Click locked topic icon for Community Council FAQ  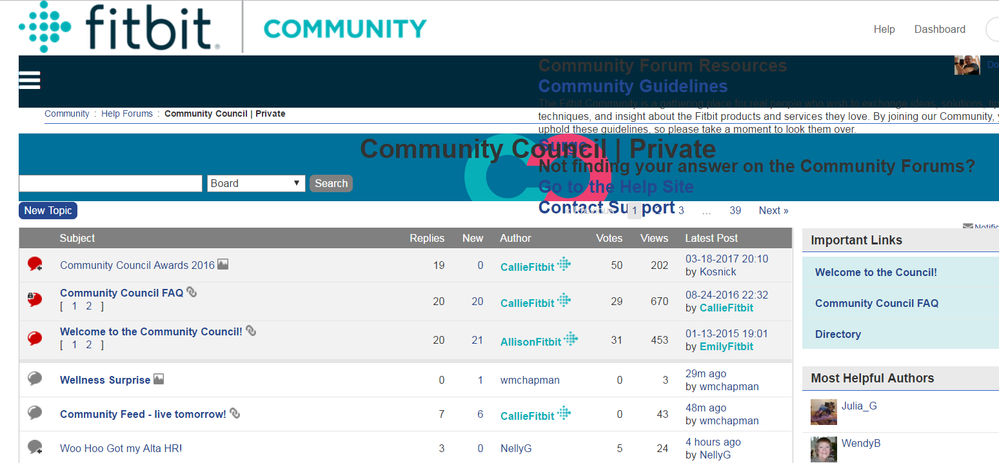34,299
